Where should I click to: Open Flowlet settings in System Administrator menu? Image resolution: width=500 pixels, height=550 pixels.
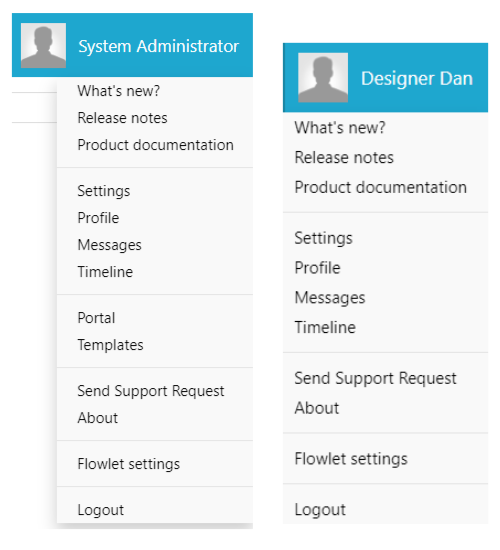[129, 464]
